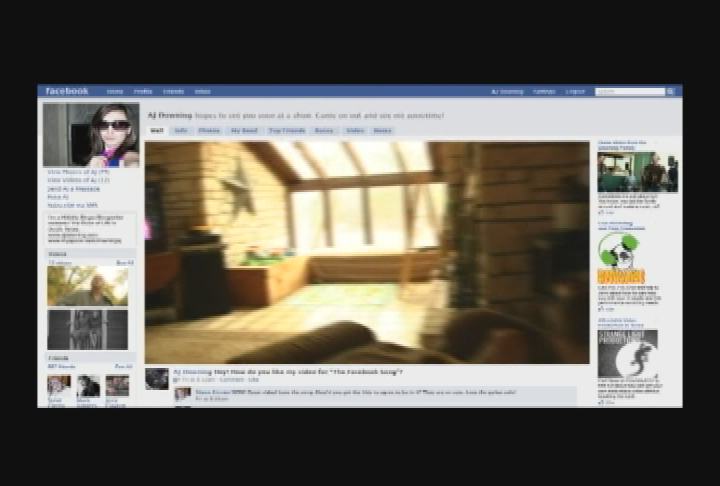Click the search magnifier button
Viewport: 720px width, 486px height.
pyautogui.click(x=671, y=91)
